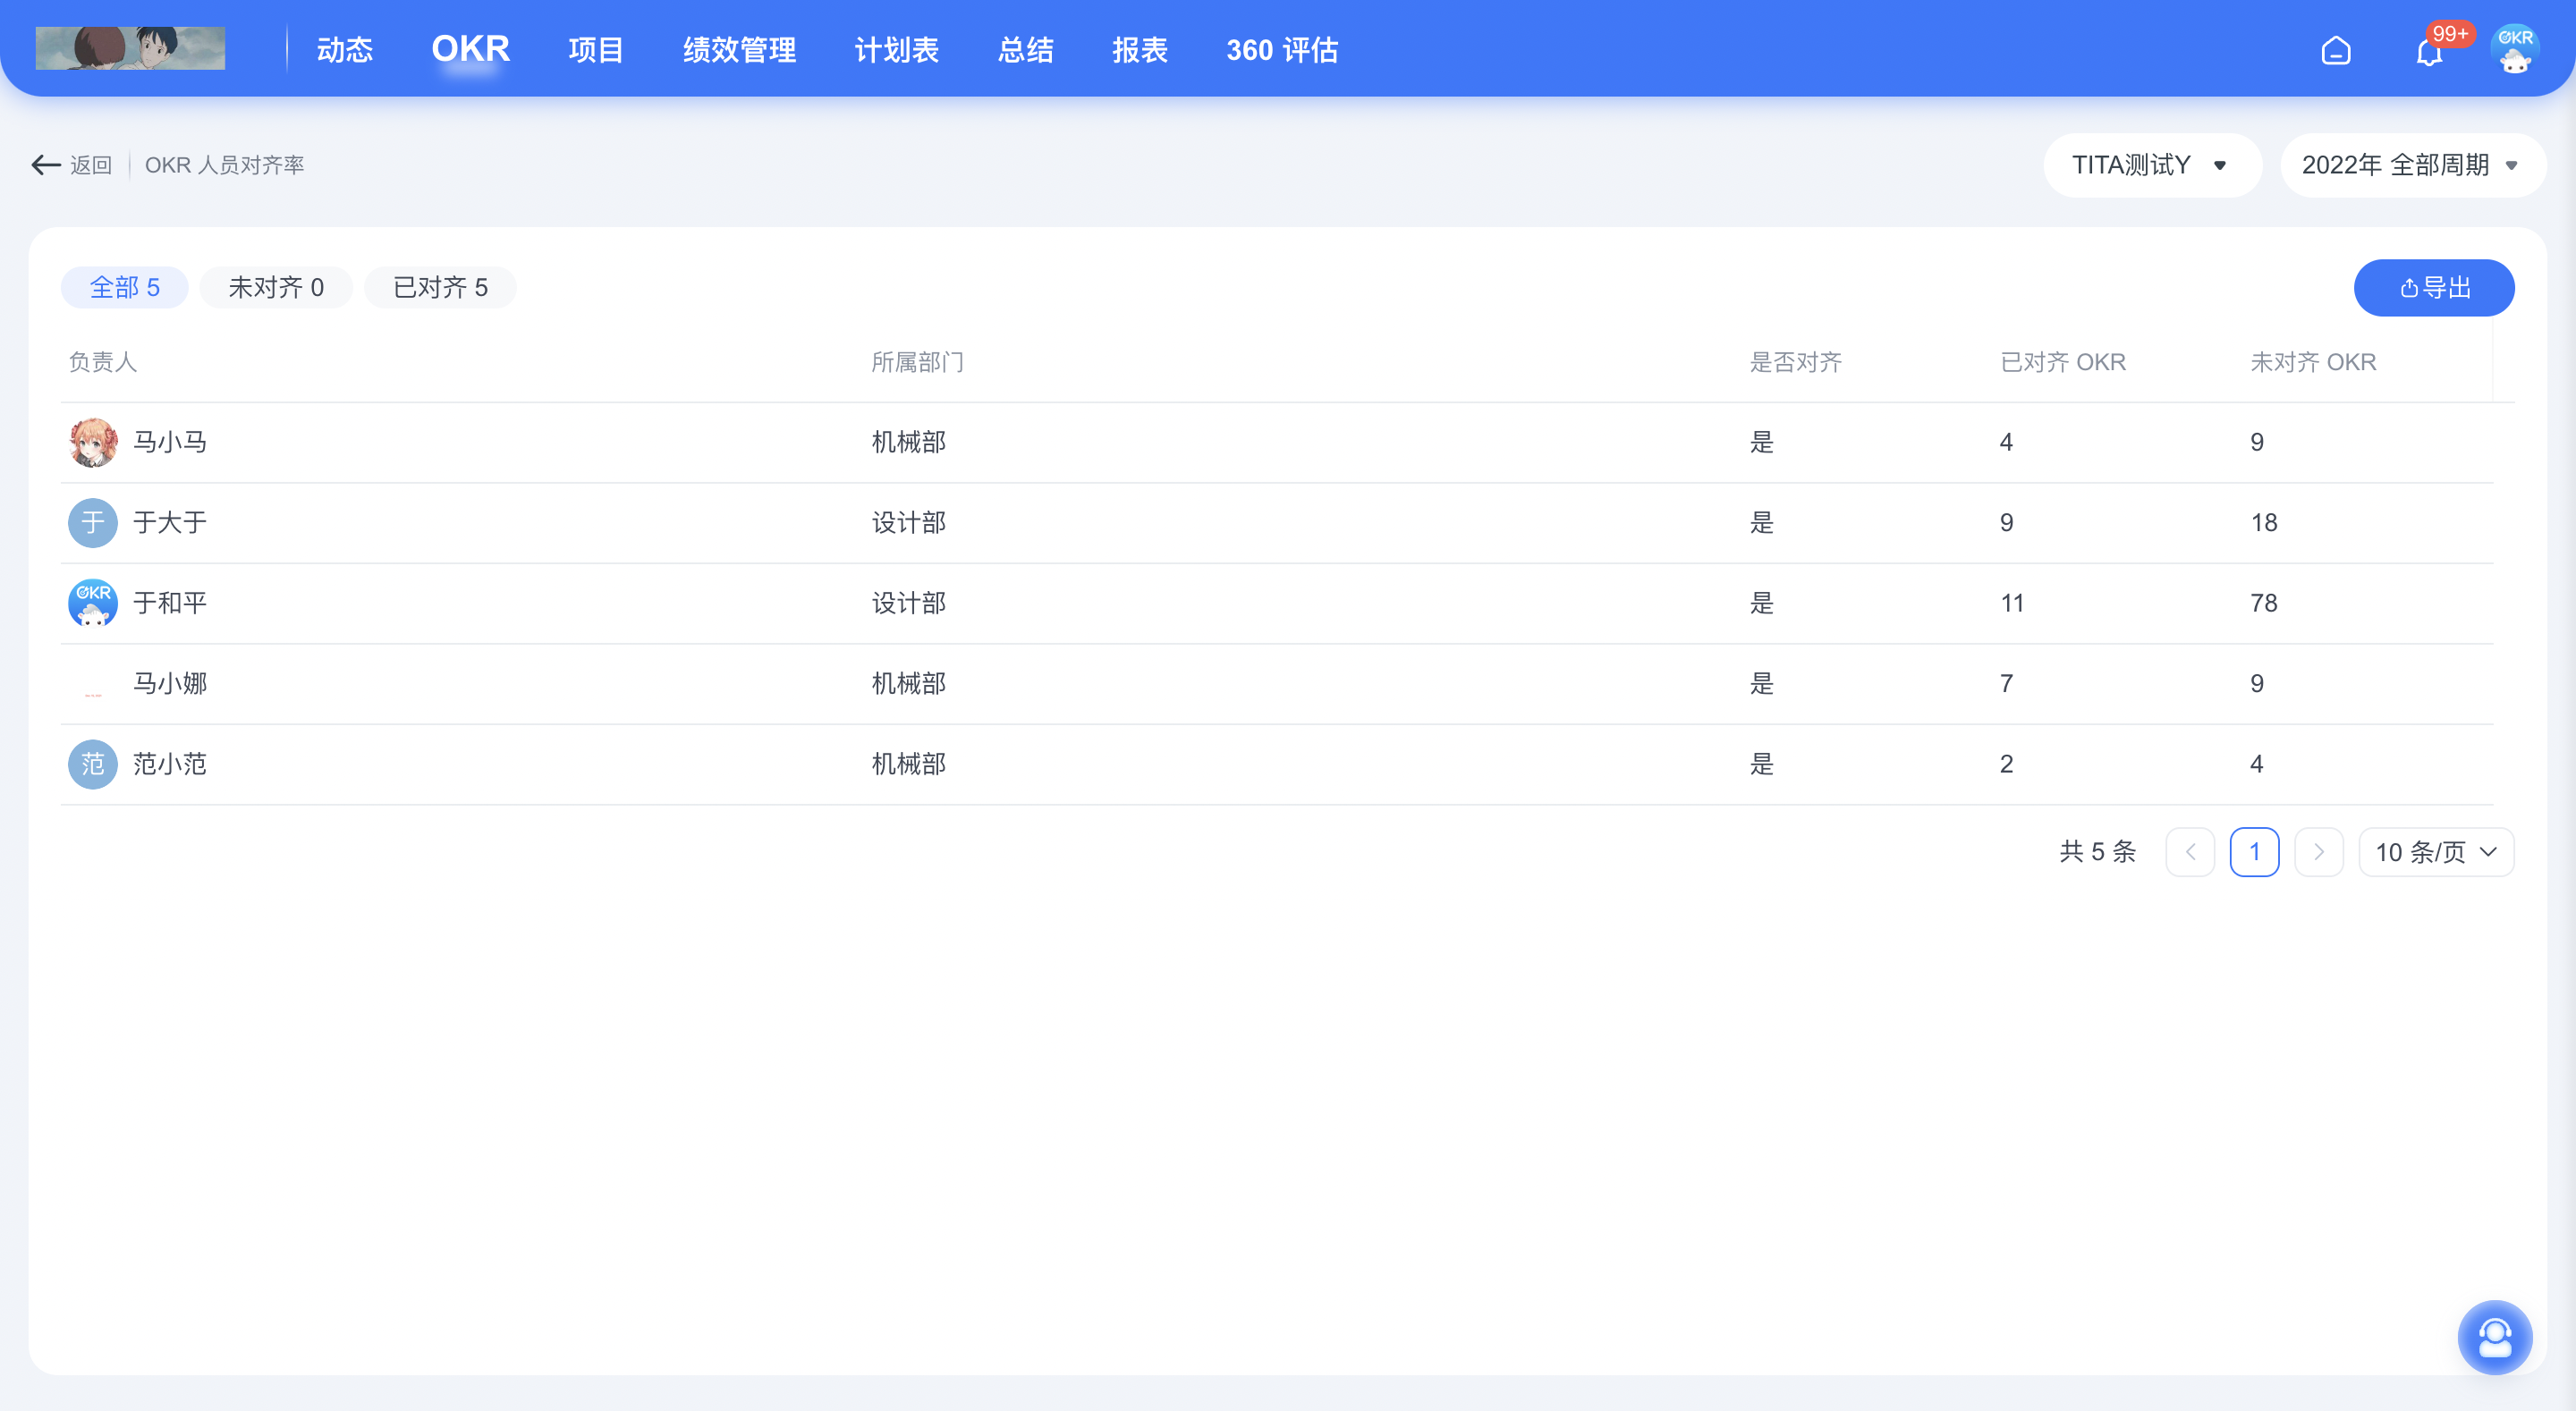Click the 所属部门 column header
Image resolution: width=2576 pixels, height=1411 pixels.
[x=917, y=362]
